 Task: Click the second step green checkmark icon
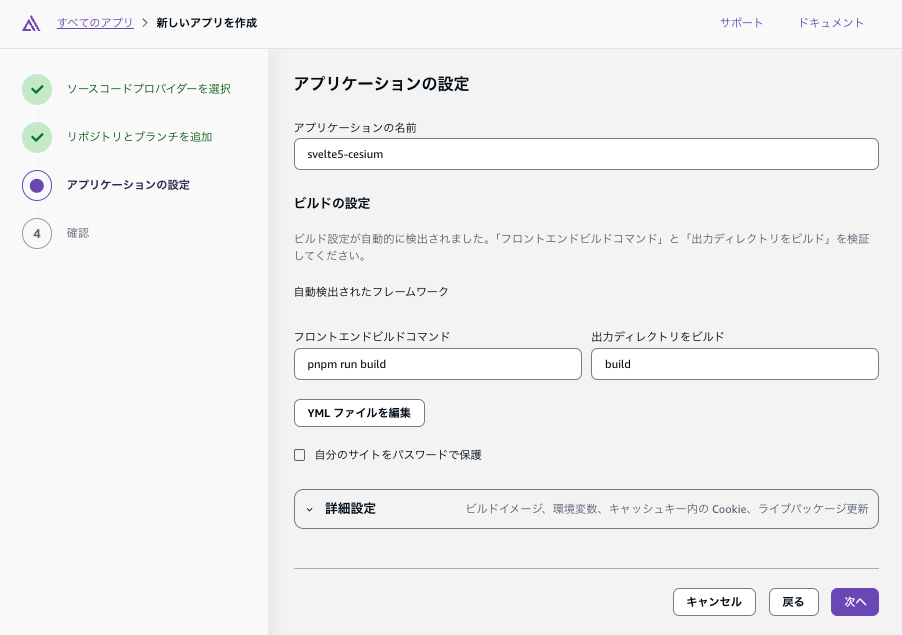pos(37,137)
